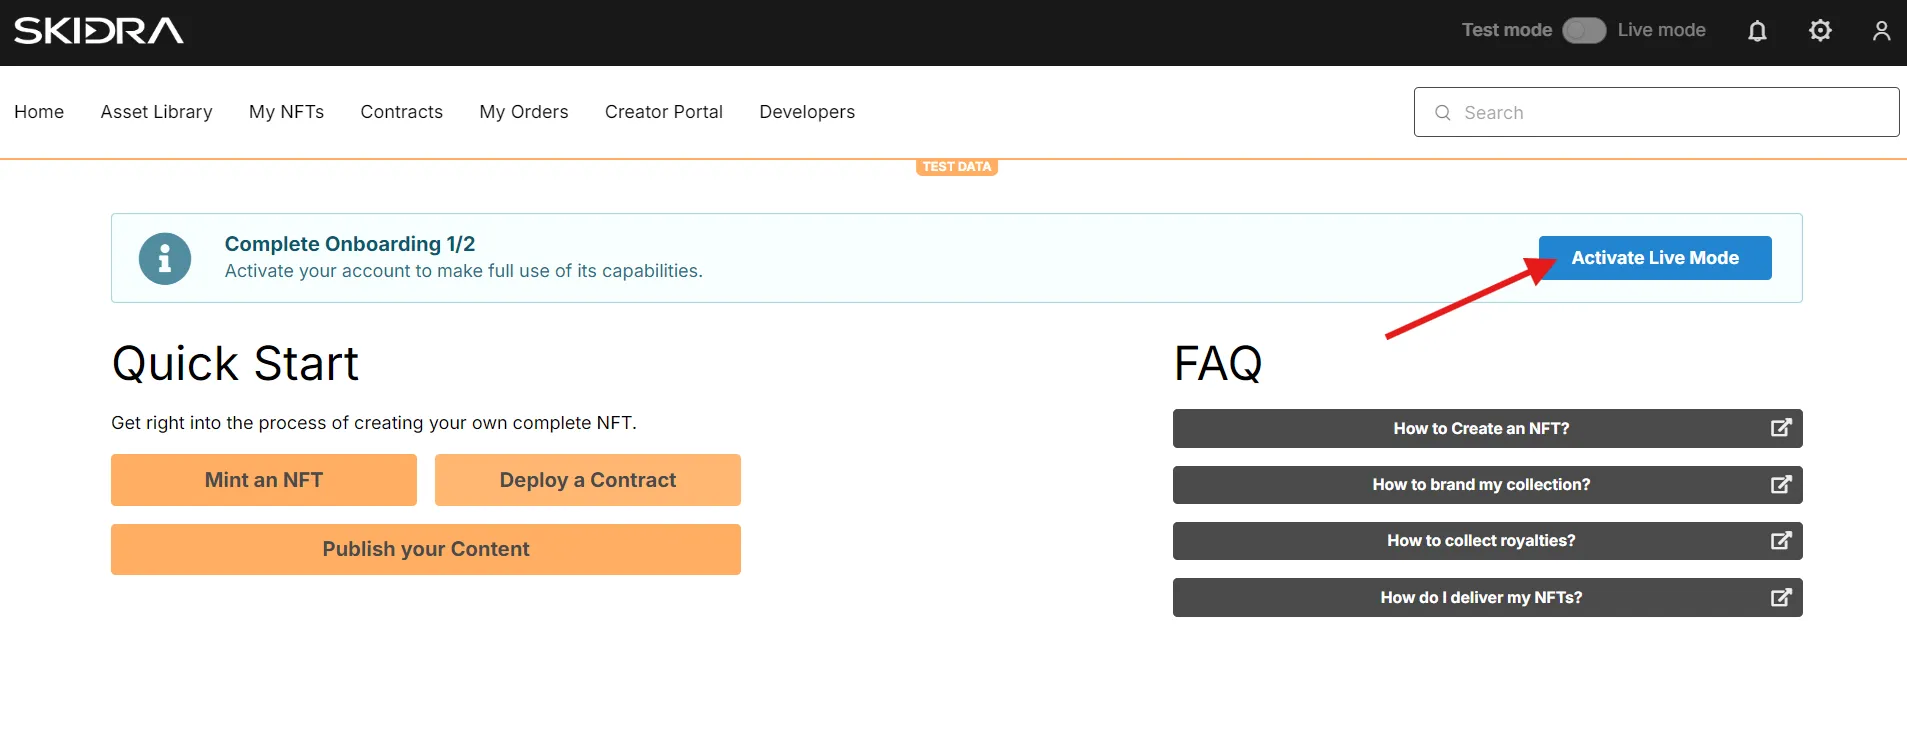
Task: Click the Complete Onboarding 1/2 heading
Action: [x=350, y=244]
